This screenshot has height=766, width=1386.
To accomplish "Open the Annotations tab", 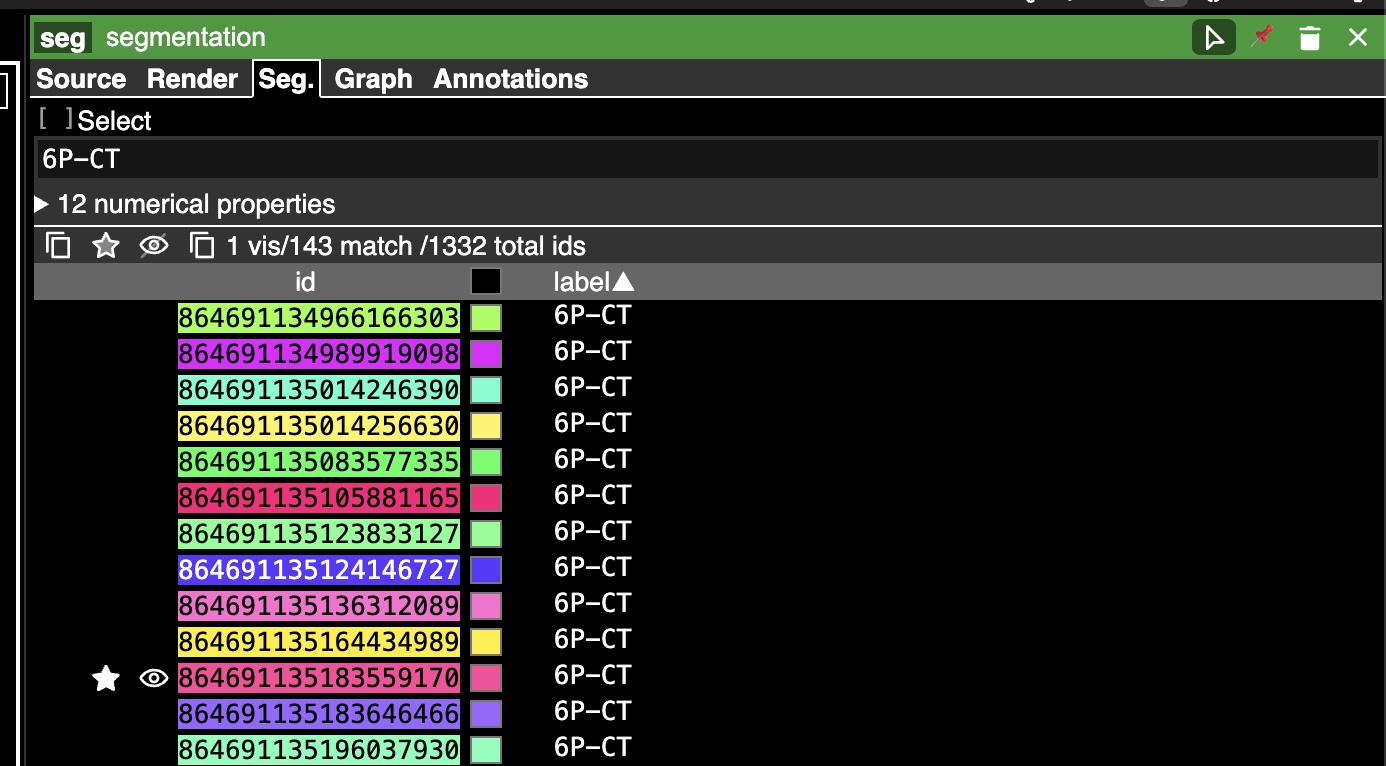I will click(510, 79).
